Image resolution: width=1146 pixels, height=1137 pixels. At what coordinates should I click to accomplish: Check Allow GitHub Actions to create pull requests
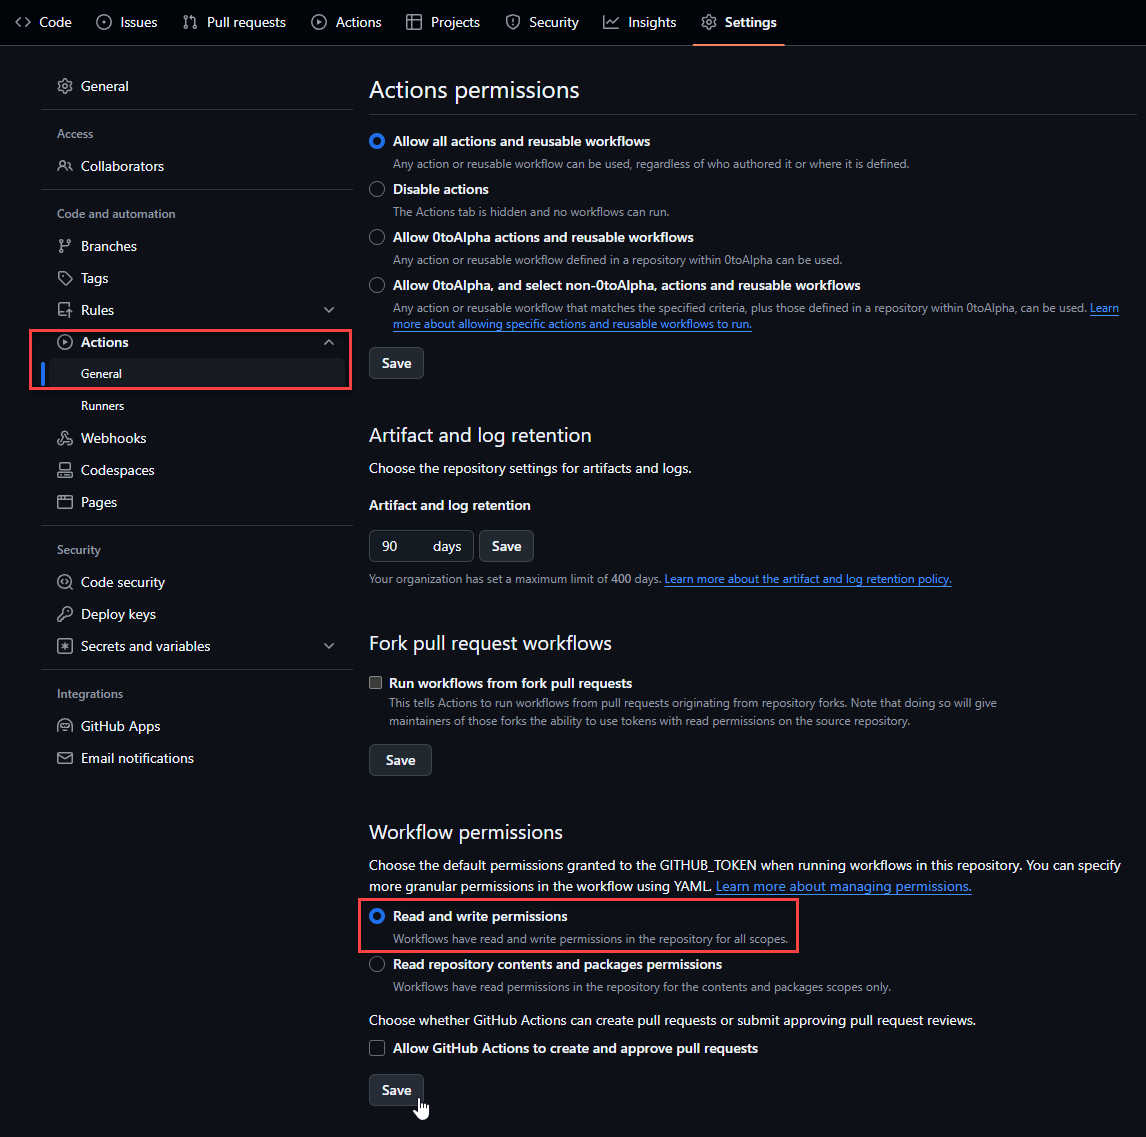377,1048
